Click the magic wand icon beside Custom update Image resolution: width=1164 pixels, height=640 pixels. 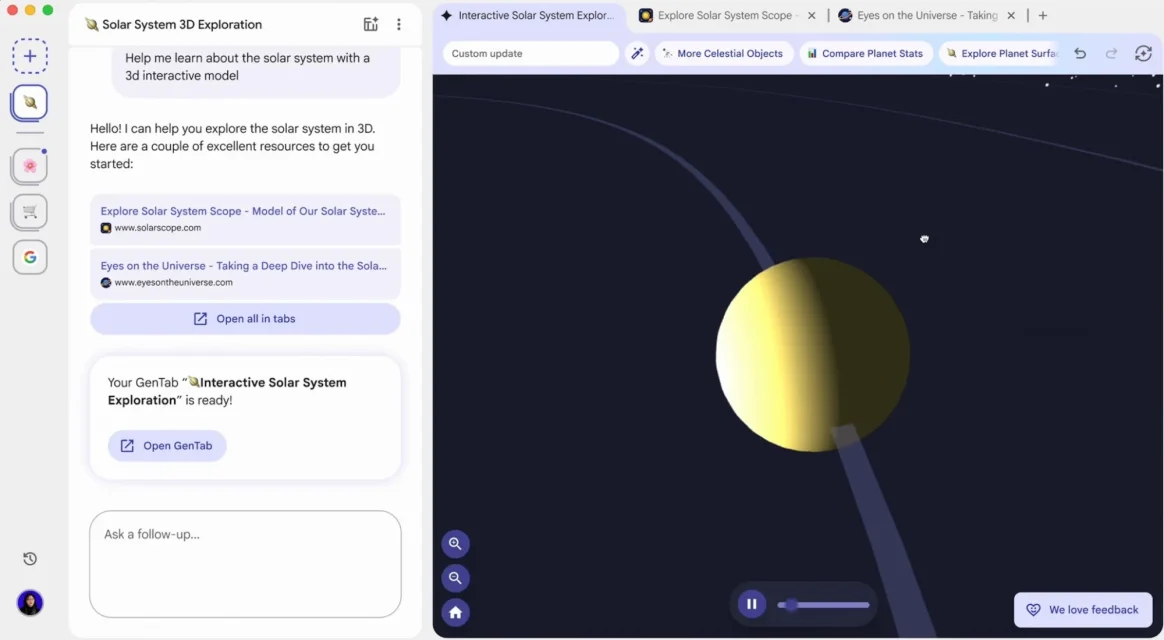(x=636, y=54)
